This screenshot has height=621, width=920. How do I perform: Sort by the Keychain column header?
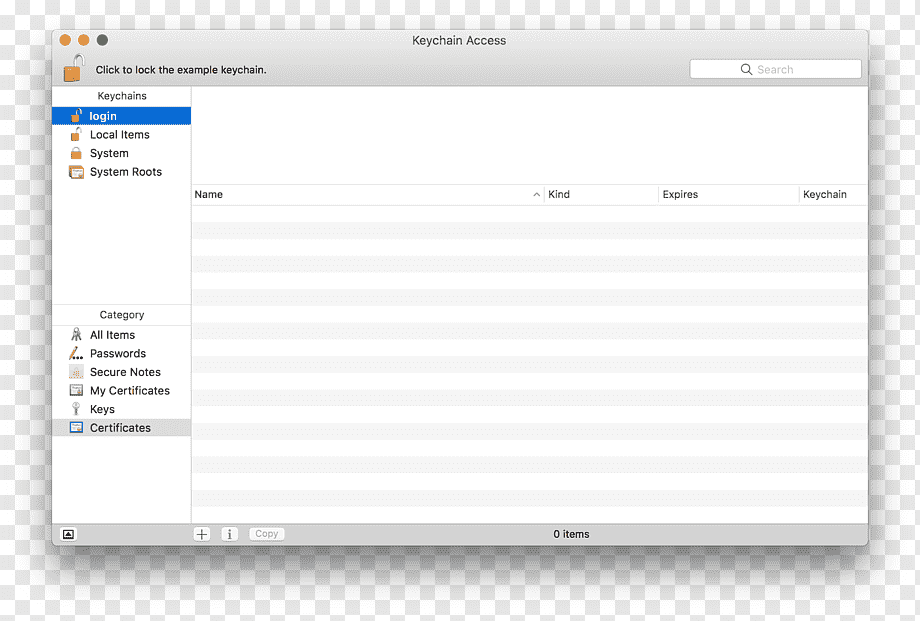point(833,194)
